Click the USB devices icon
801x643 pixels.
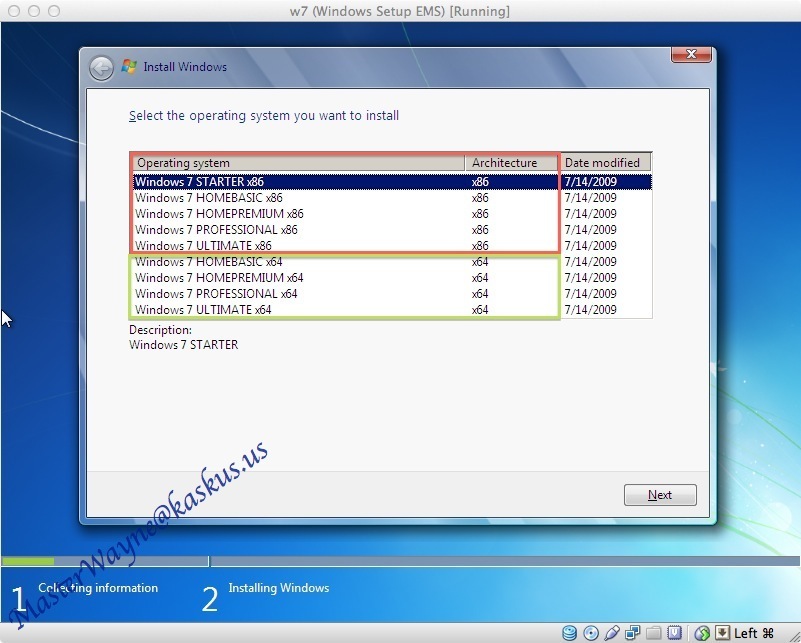tap(612, 633)
